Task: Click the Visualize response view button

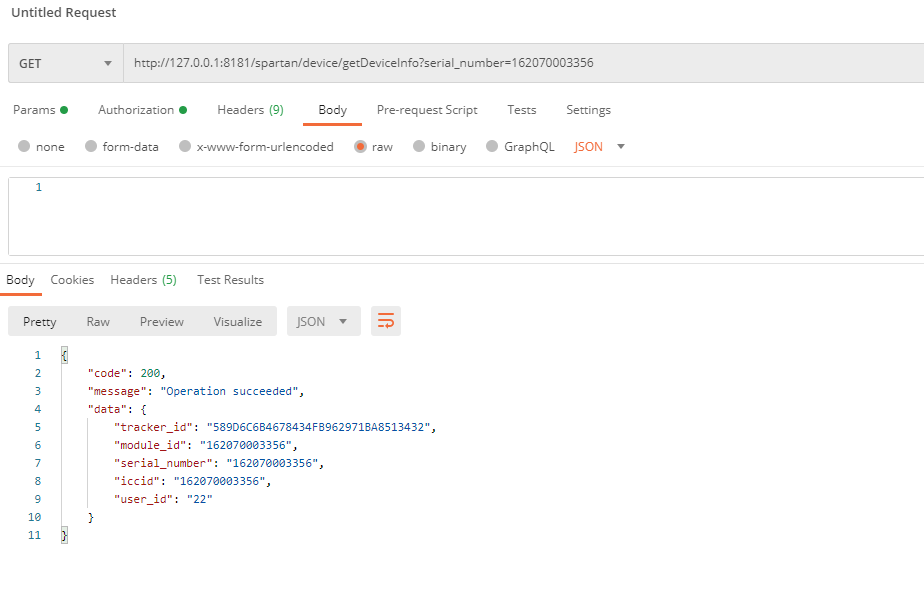Action: click(237, 321)
